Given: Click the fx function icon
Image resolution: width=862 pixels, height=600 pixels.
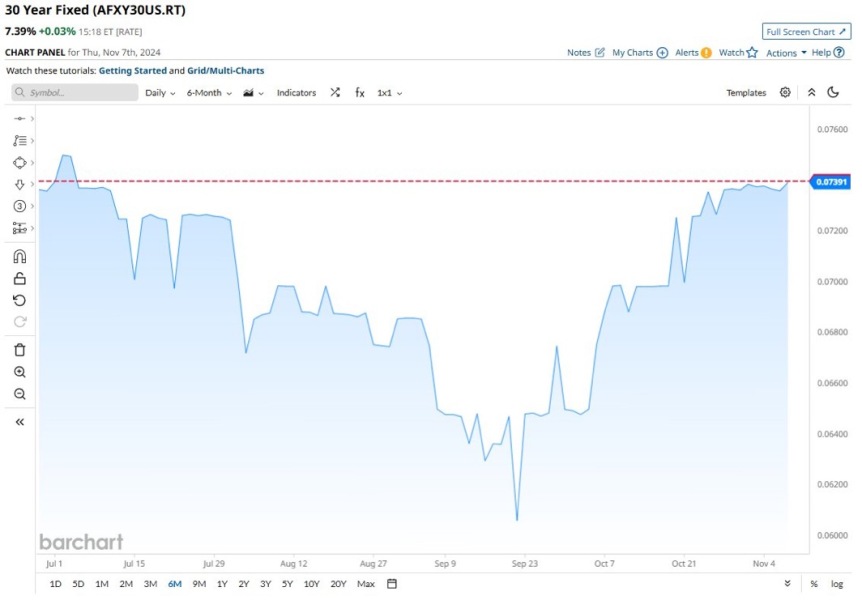Looking at the screenshot, I should pos(359,92).
